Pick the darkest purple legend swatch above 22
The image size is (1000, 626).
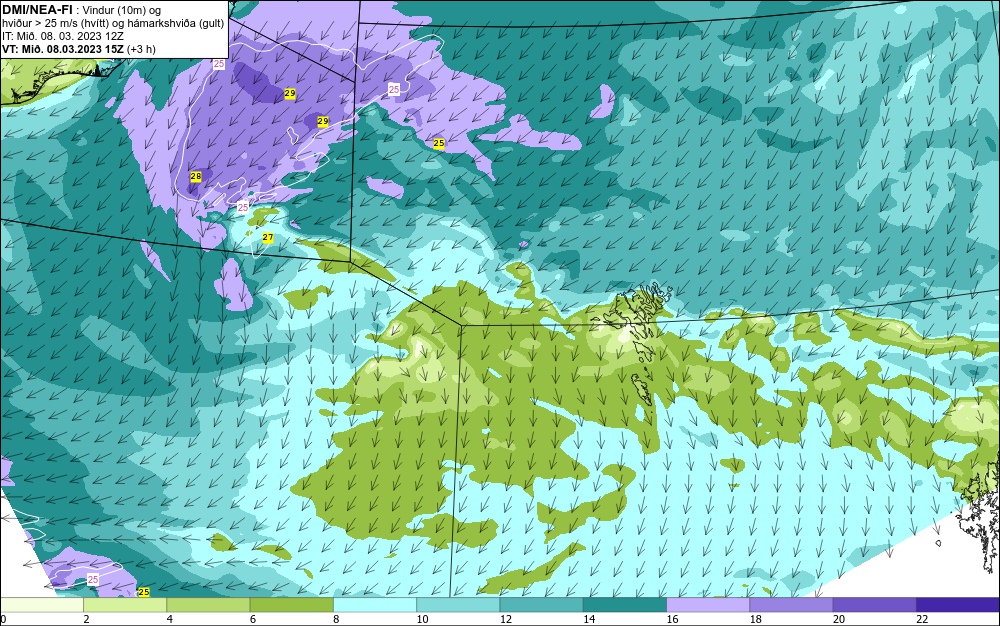coord(958,605)
